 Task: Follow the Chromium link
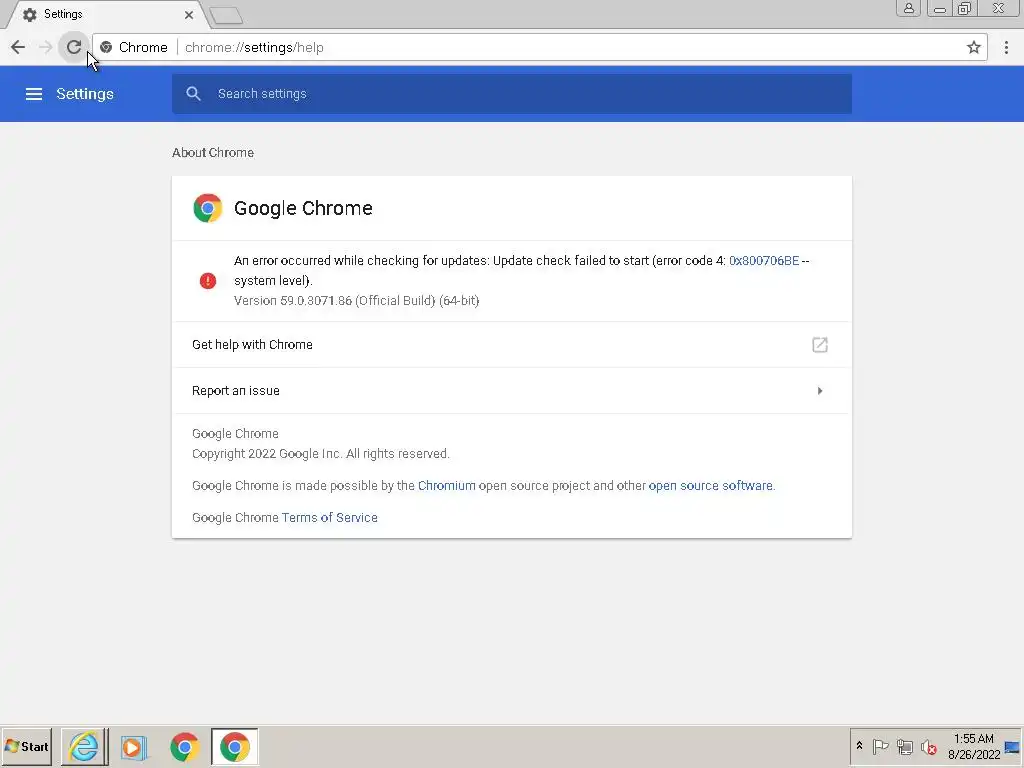pyautogui.click(x=447, y=485)
